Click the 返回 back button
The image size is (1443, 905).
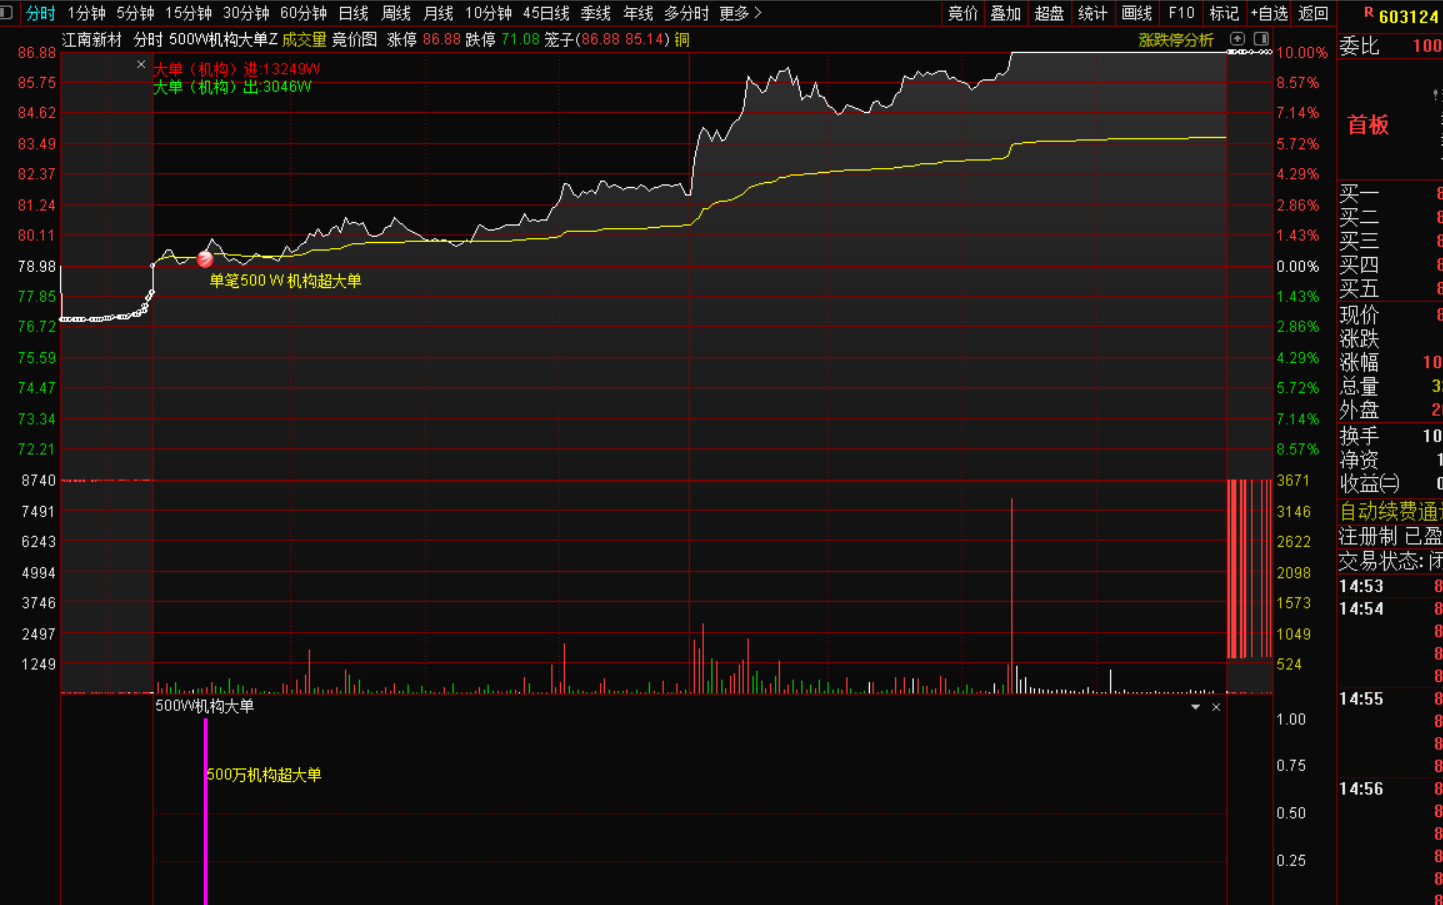(1313, 13)
